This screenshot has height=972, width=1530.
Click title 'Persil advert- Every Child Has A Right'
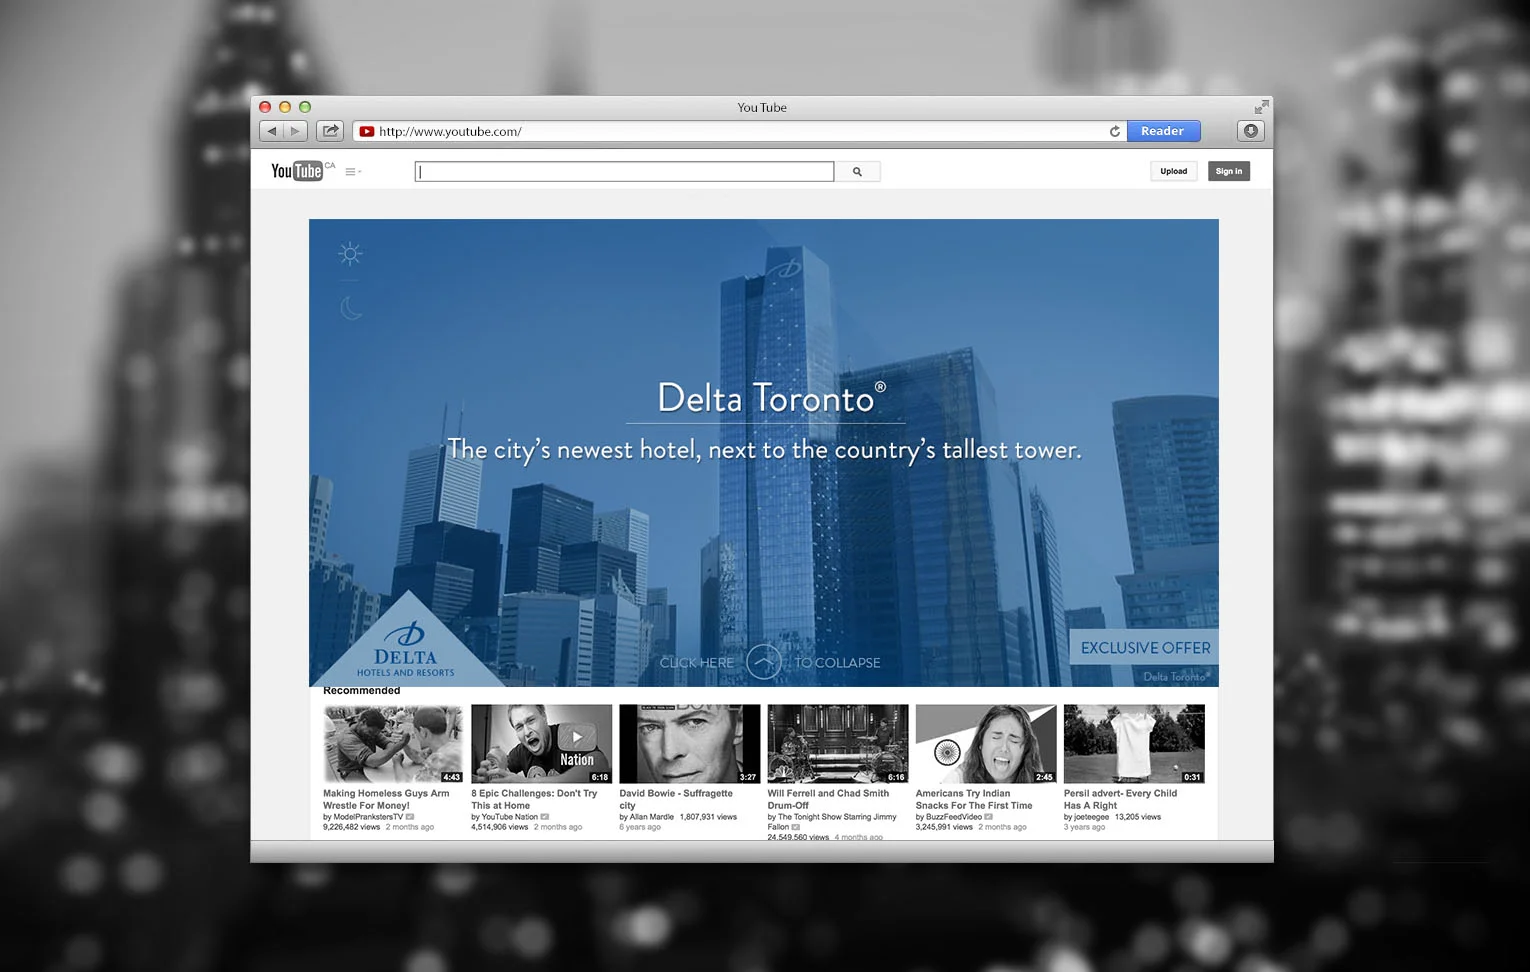click(x=1120, y=799)
